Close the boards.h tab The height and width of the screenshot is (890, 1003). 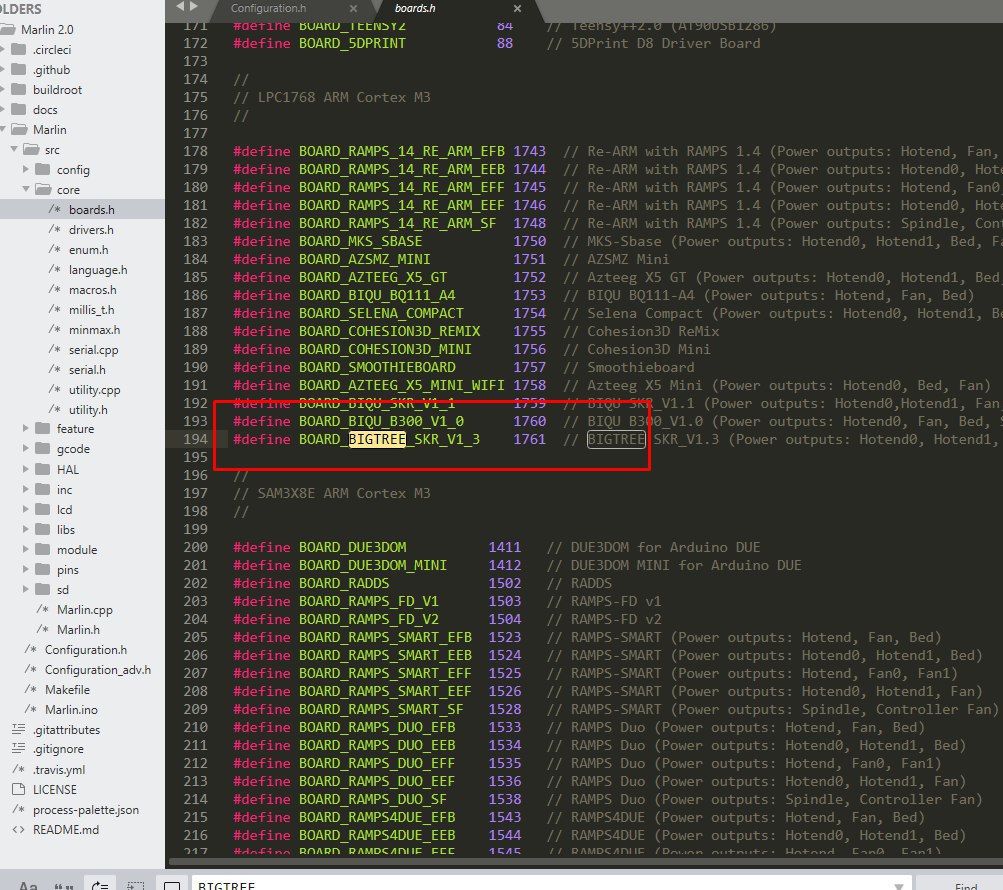tap(517, 8)
